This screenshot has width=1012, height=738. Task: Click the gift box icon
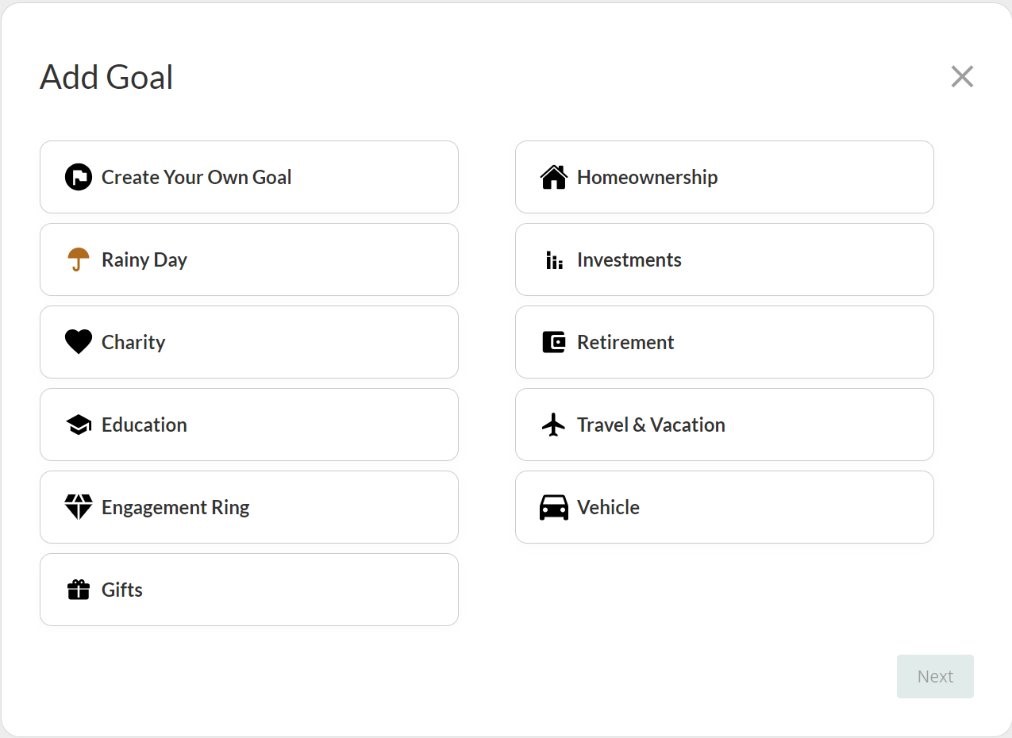click(x=78, y=590)
